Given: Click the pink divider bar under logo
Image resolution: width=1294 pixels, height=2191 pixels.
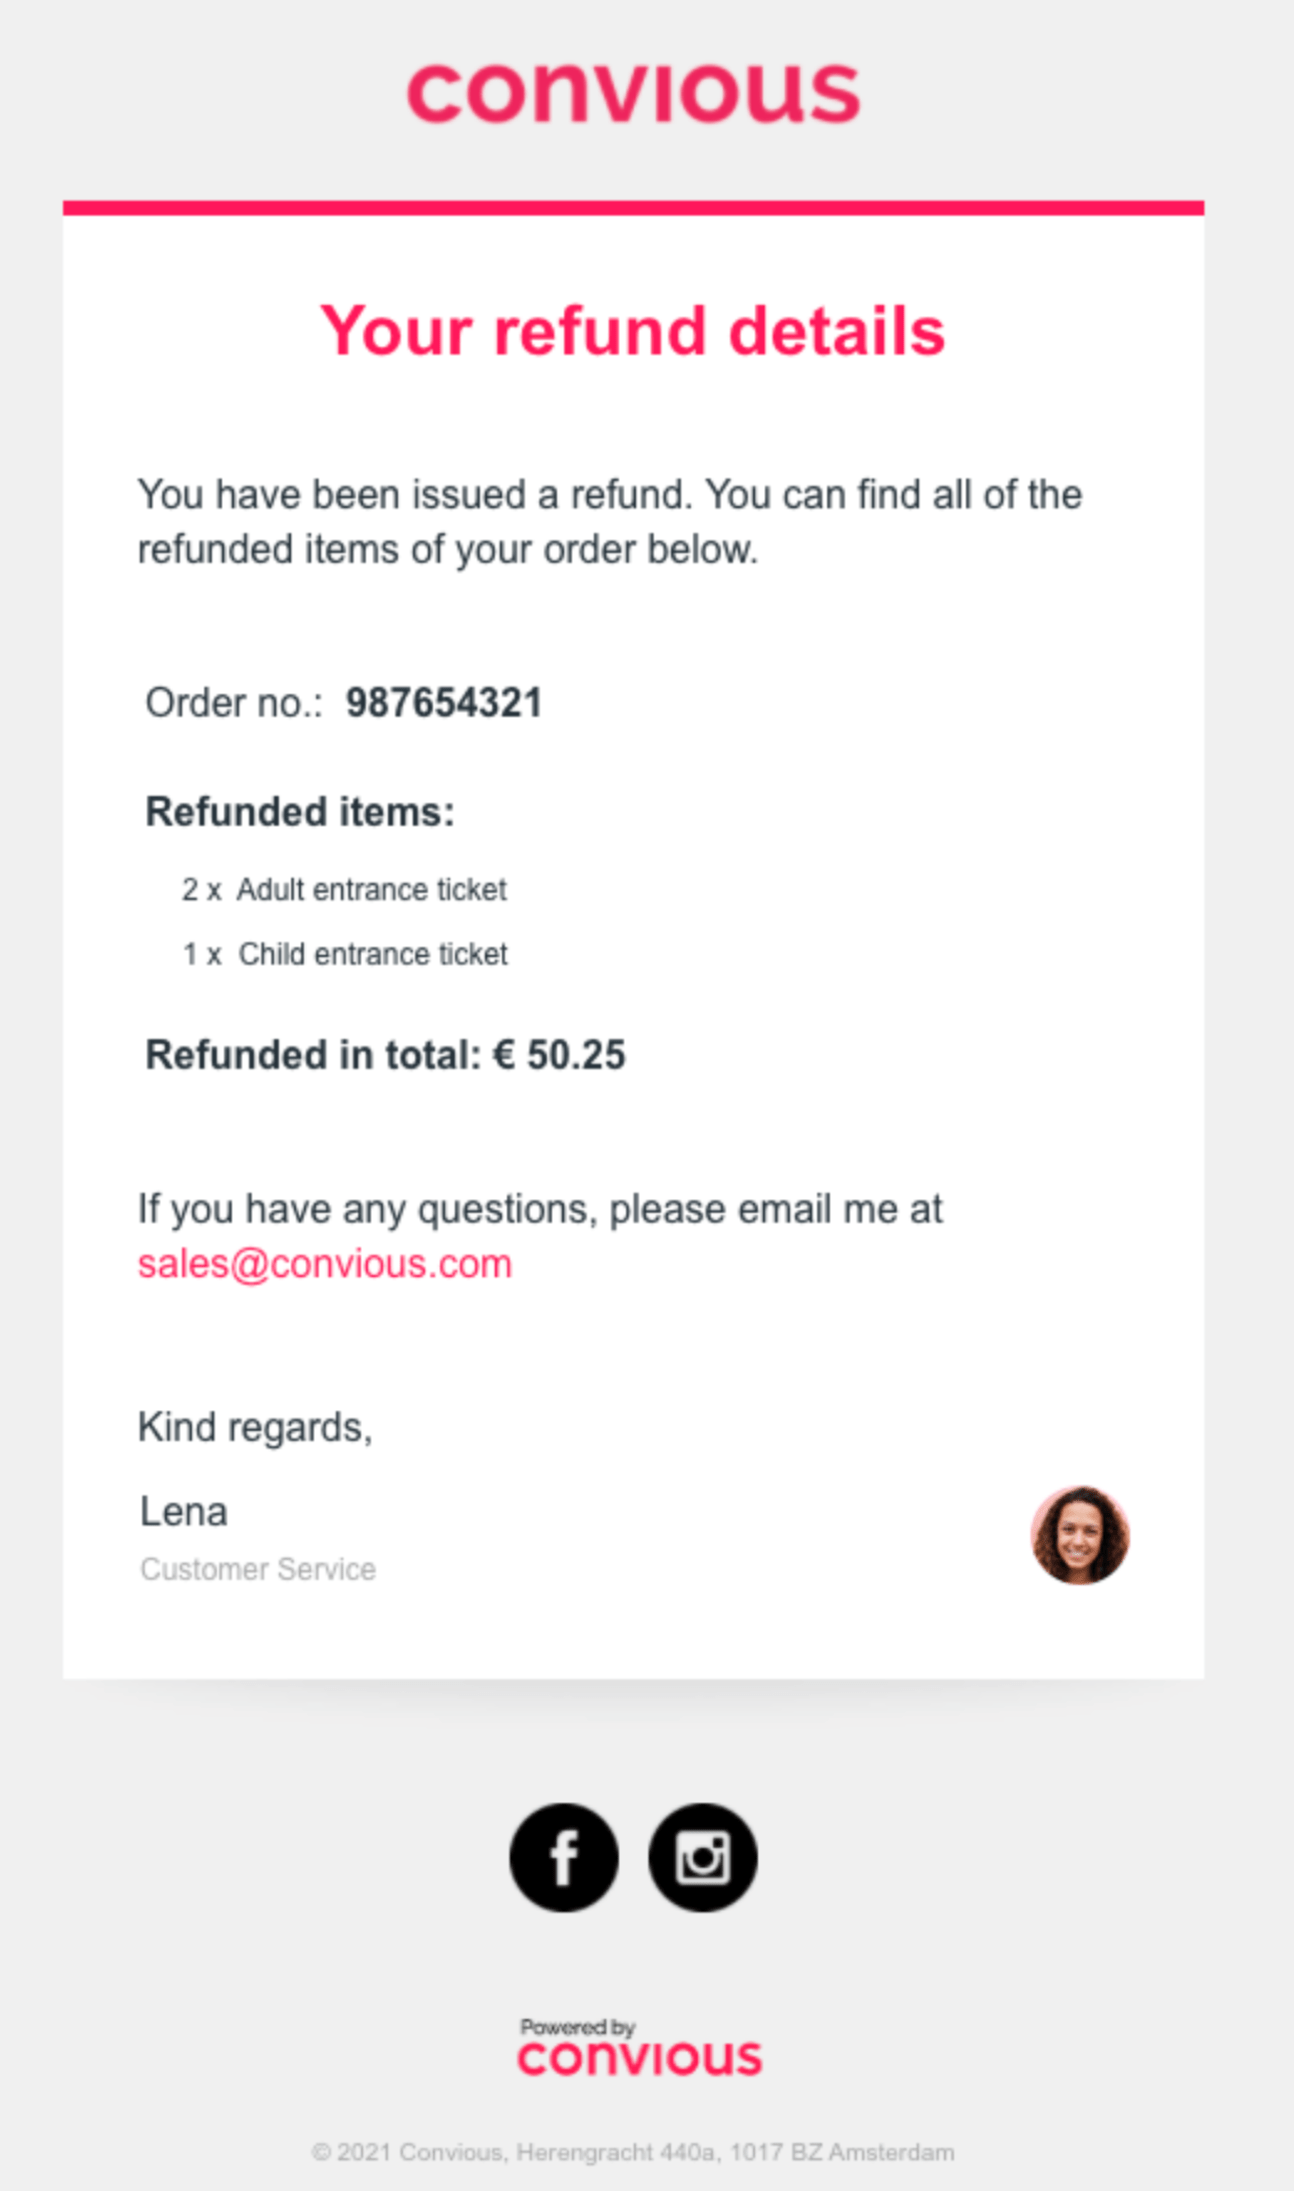Looking at the screenshot, I should [x=633, y=208].
